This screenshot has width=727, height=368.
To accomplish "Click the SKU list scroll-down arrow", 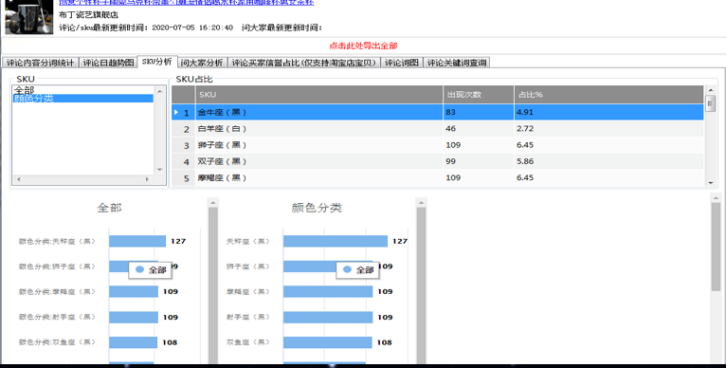I will [160, 170].
